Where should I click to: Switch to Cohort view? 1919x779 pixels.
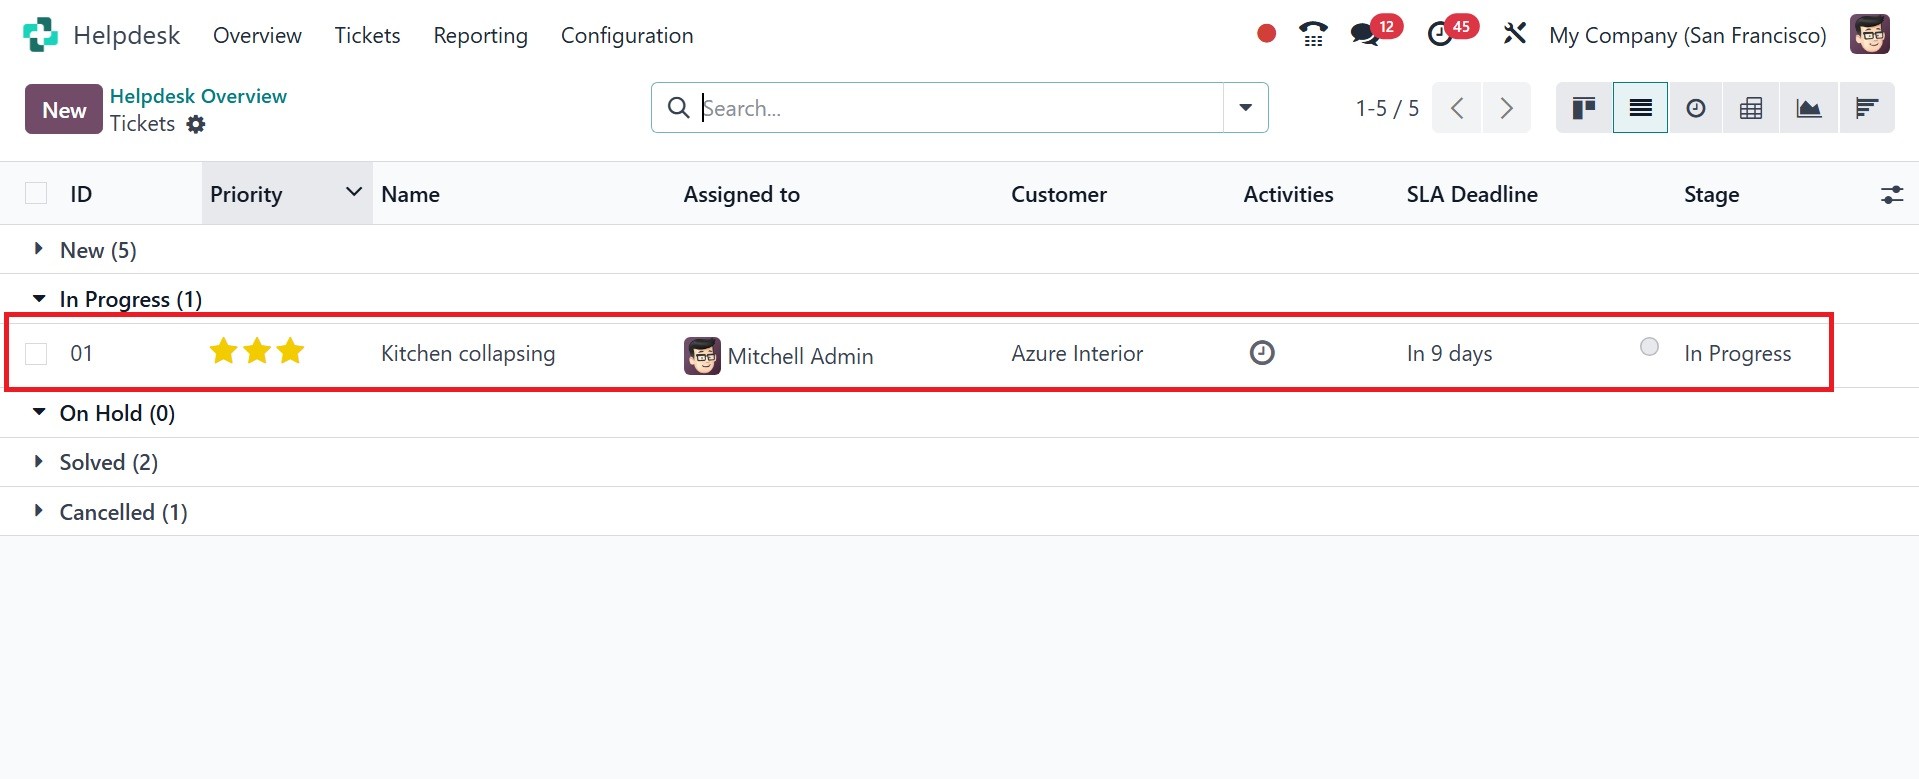[1866, 108]
